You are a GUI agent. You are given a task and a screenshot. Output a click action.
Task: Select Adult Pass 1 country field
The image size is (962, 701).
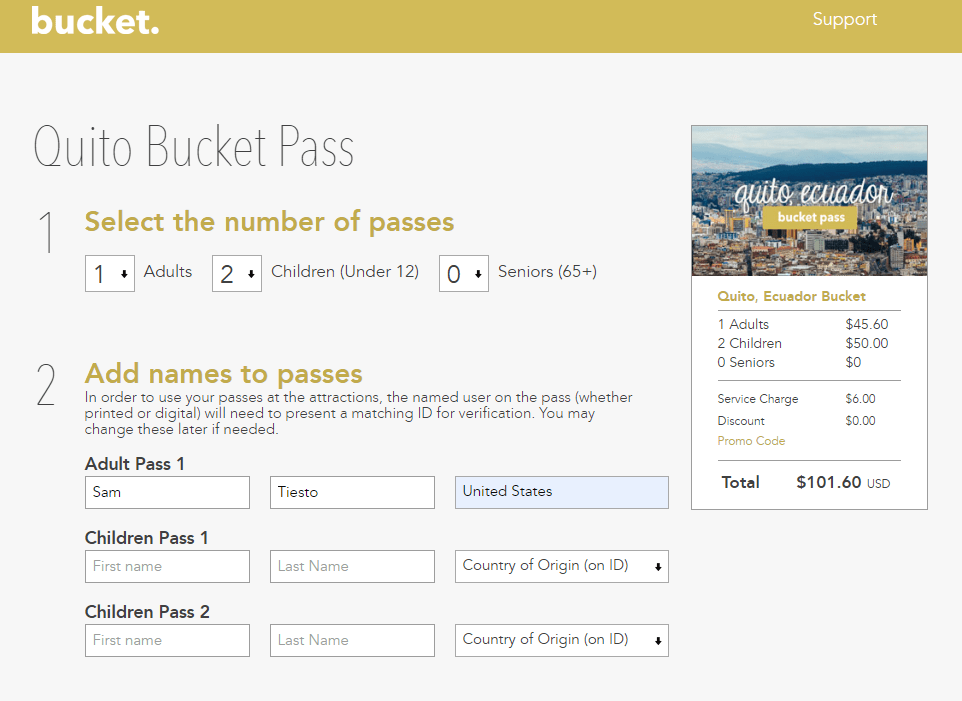561,492
